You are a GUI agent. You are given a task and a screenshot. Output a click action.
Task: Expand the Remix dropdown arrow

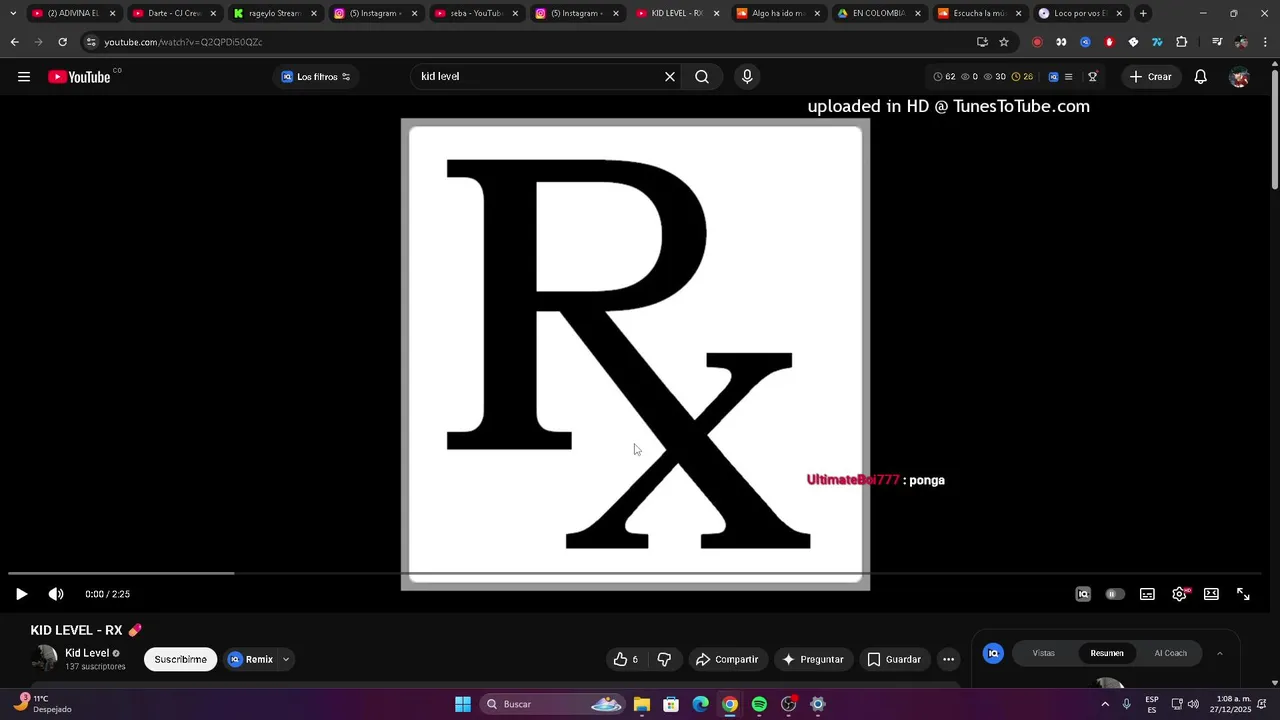tap(286, 659)
